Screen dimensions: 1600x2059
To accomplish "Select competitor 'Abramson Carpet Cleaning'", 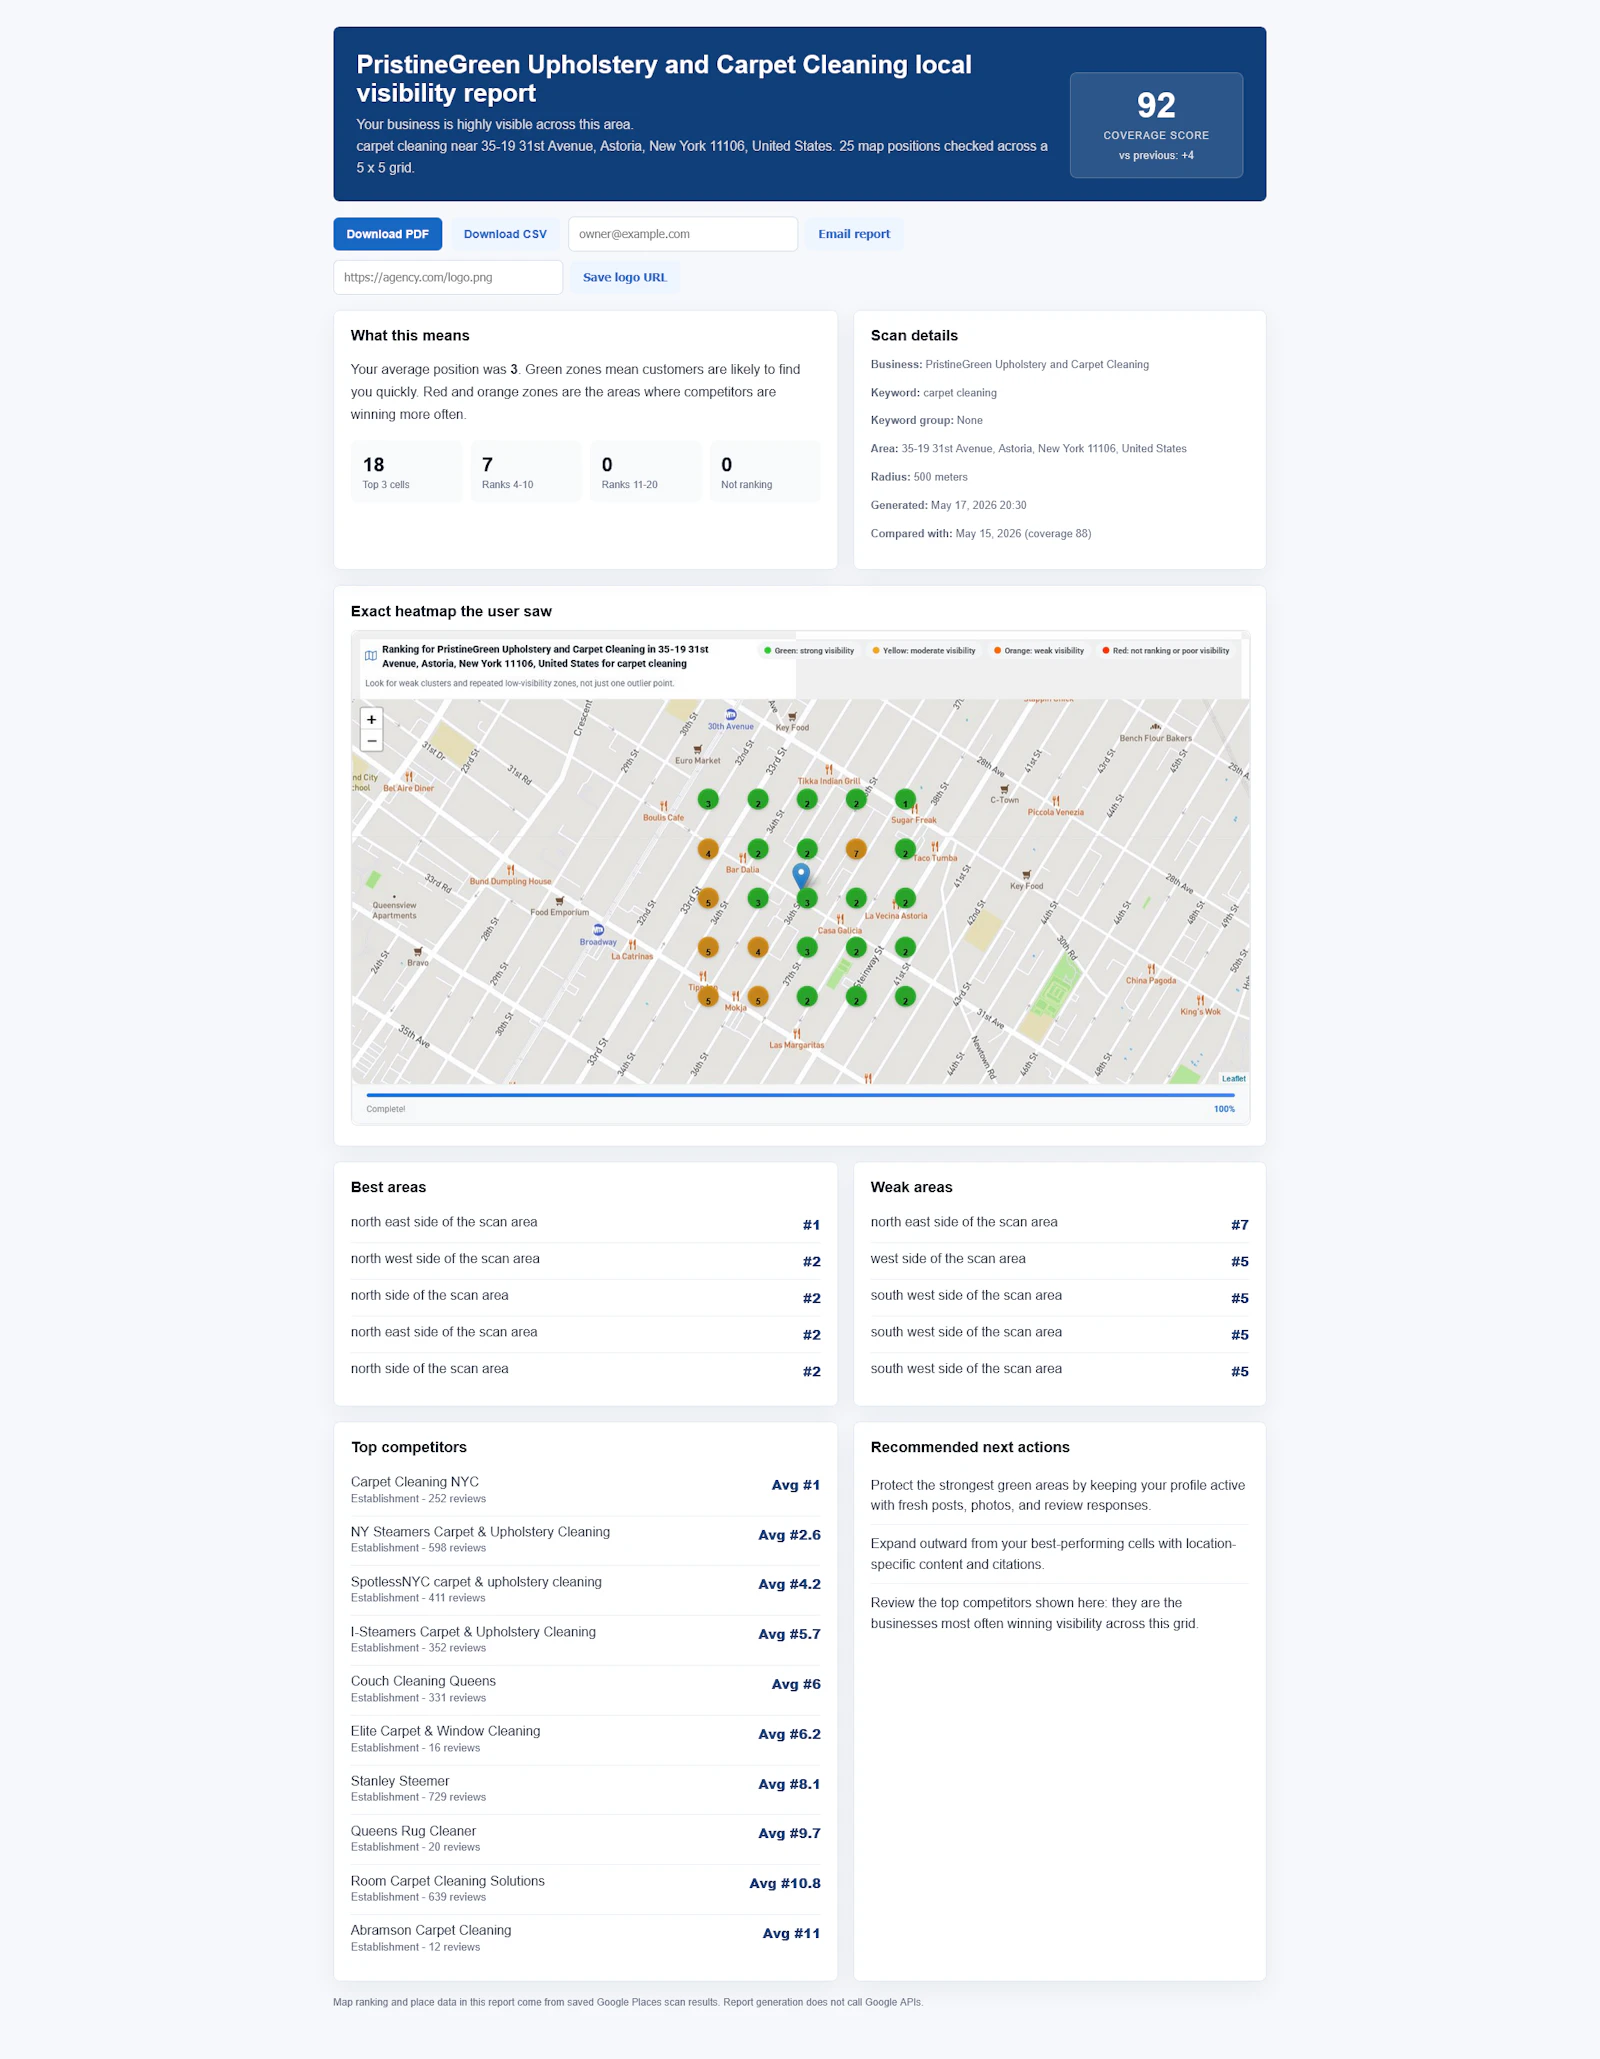I will (585, 1939).
